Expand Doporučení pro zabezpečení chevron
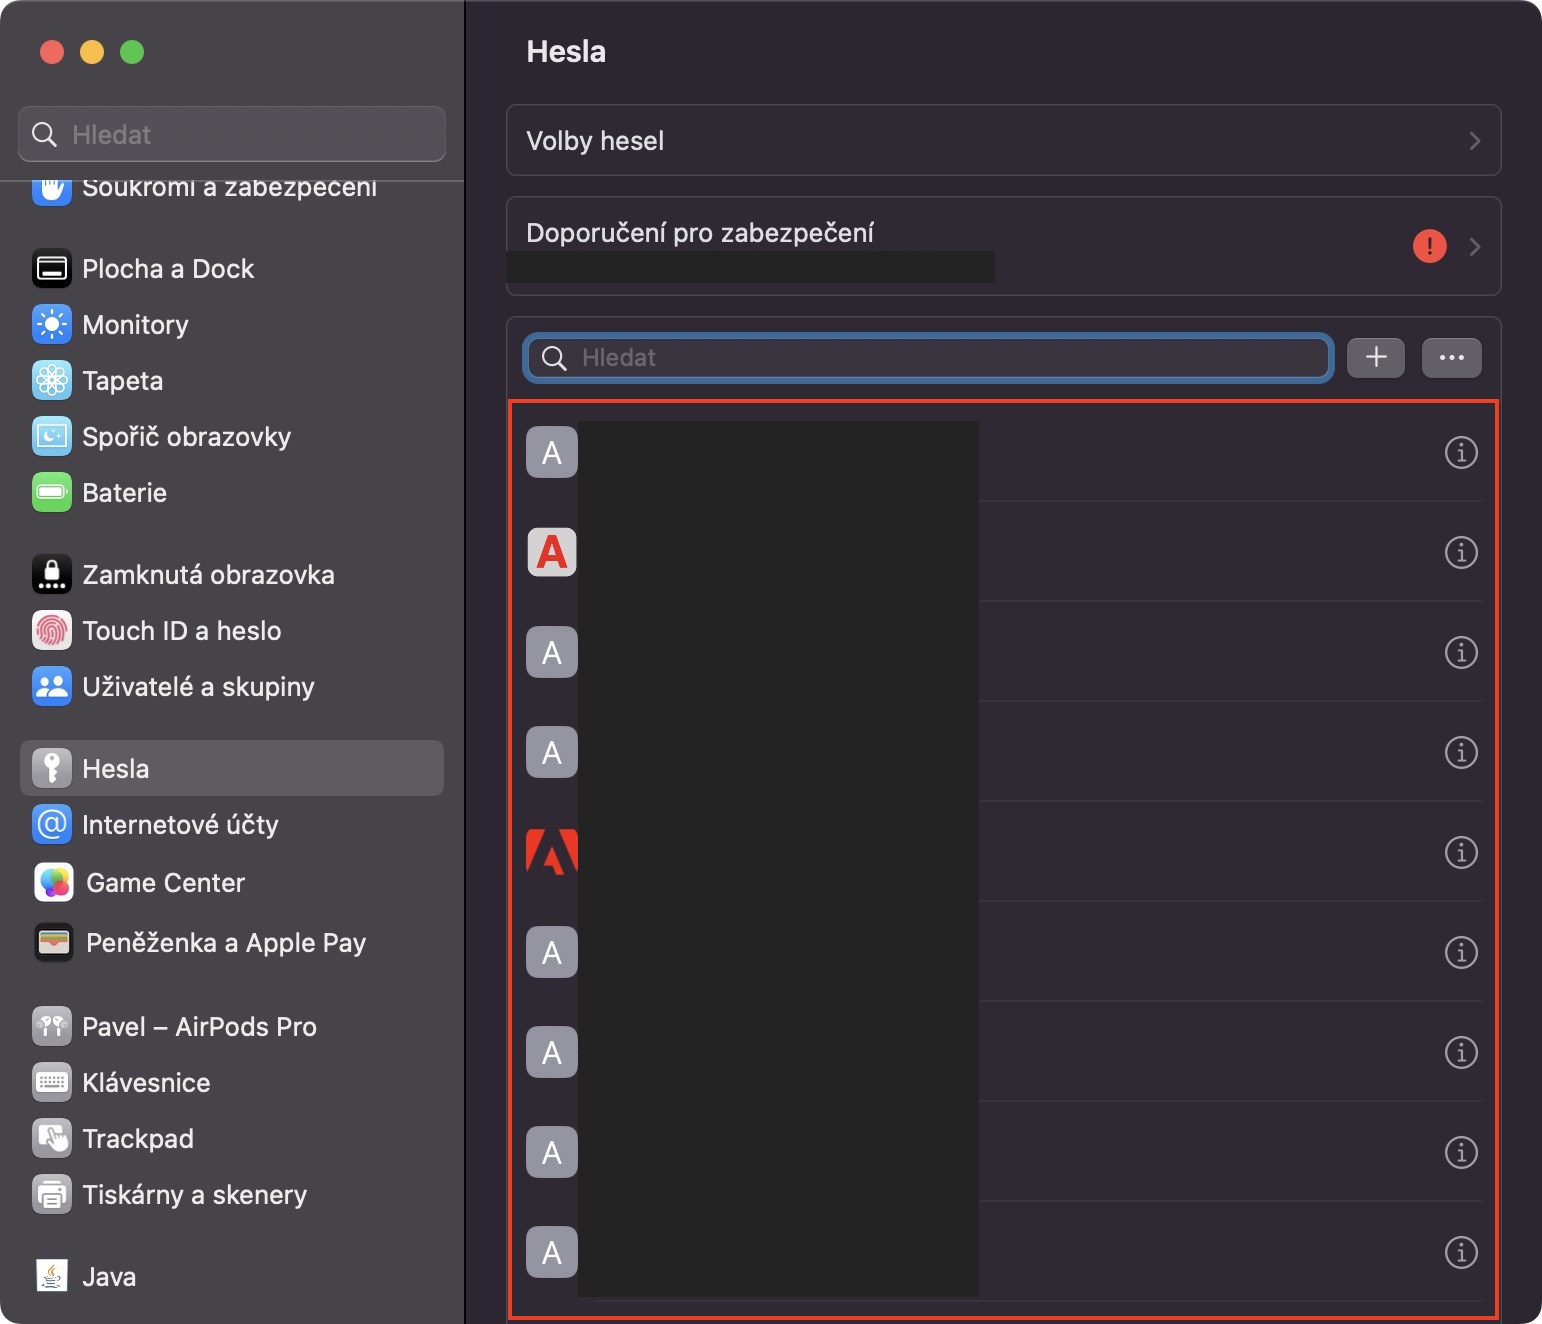The image size is (1542, 1324). tap(1474, 246)
